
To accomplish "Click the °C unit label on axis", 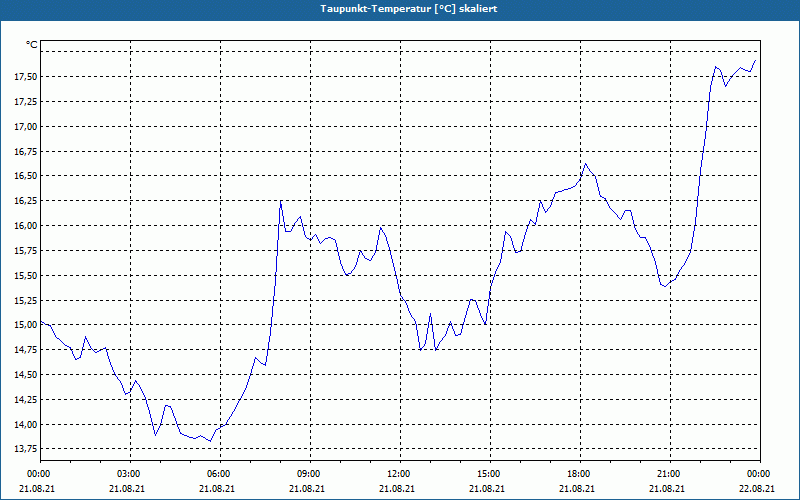I will click(x=32, y=45).
